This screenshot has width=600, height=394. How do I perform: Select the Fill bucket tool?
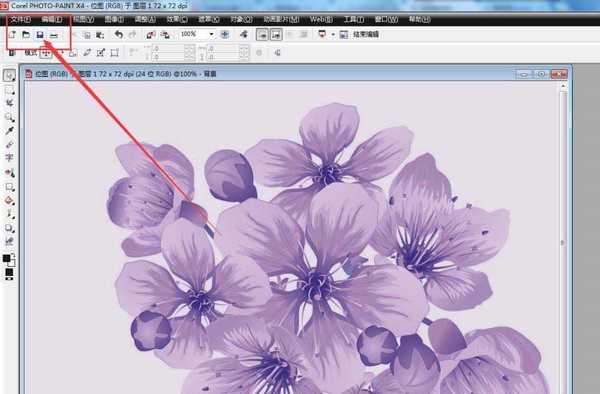[x=10, y=200]
